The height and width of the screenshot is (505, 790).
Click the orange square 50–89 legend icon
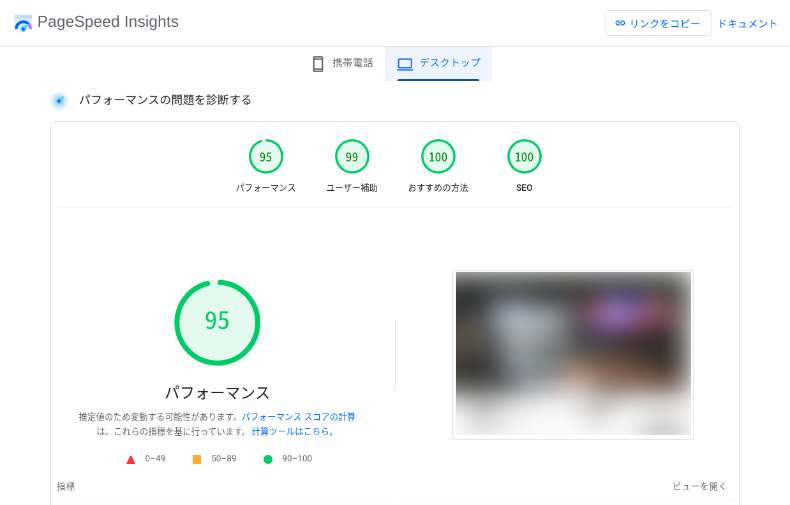[x=197, y=459]
